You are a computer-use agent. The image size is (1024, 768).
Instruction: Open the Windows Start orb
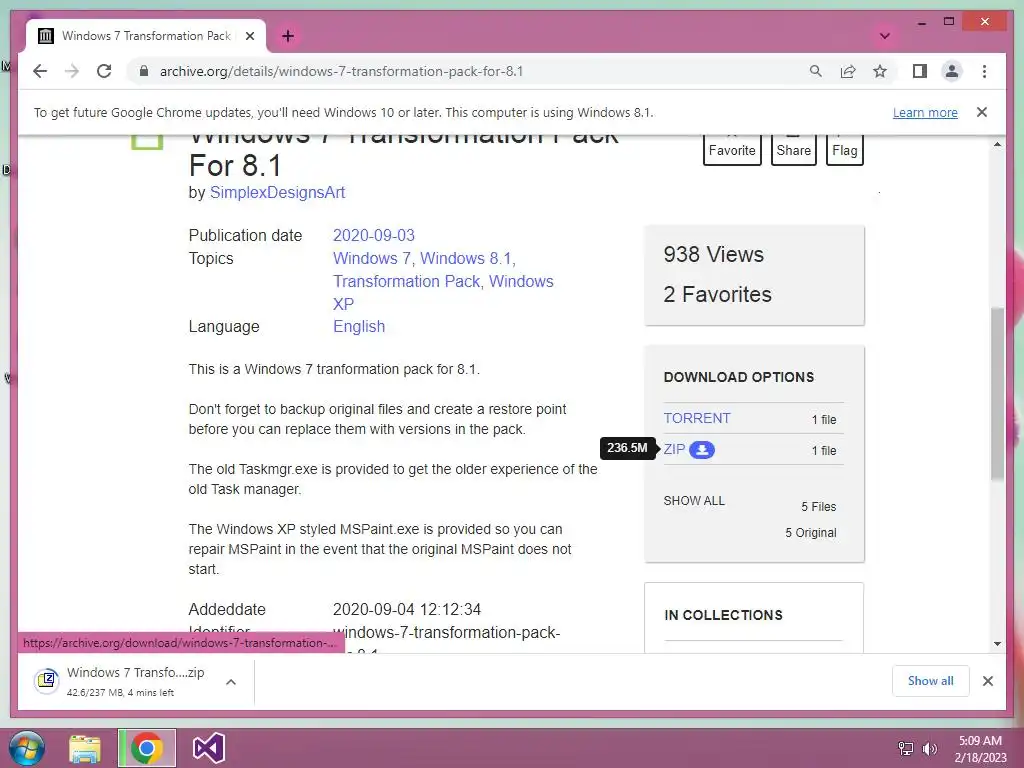point(27,748)
